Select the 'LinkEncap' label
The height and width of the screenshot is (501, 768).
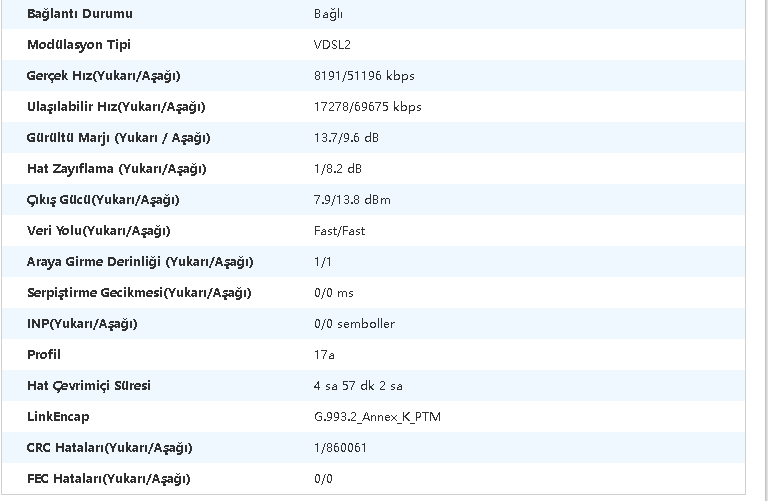point(58,417)
